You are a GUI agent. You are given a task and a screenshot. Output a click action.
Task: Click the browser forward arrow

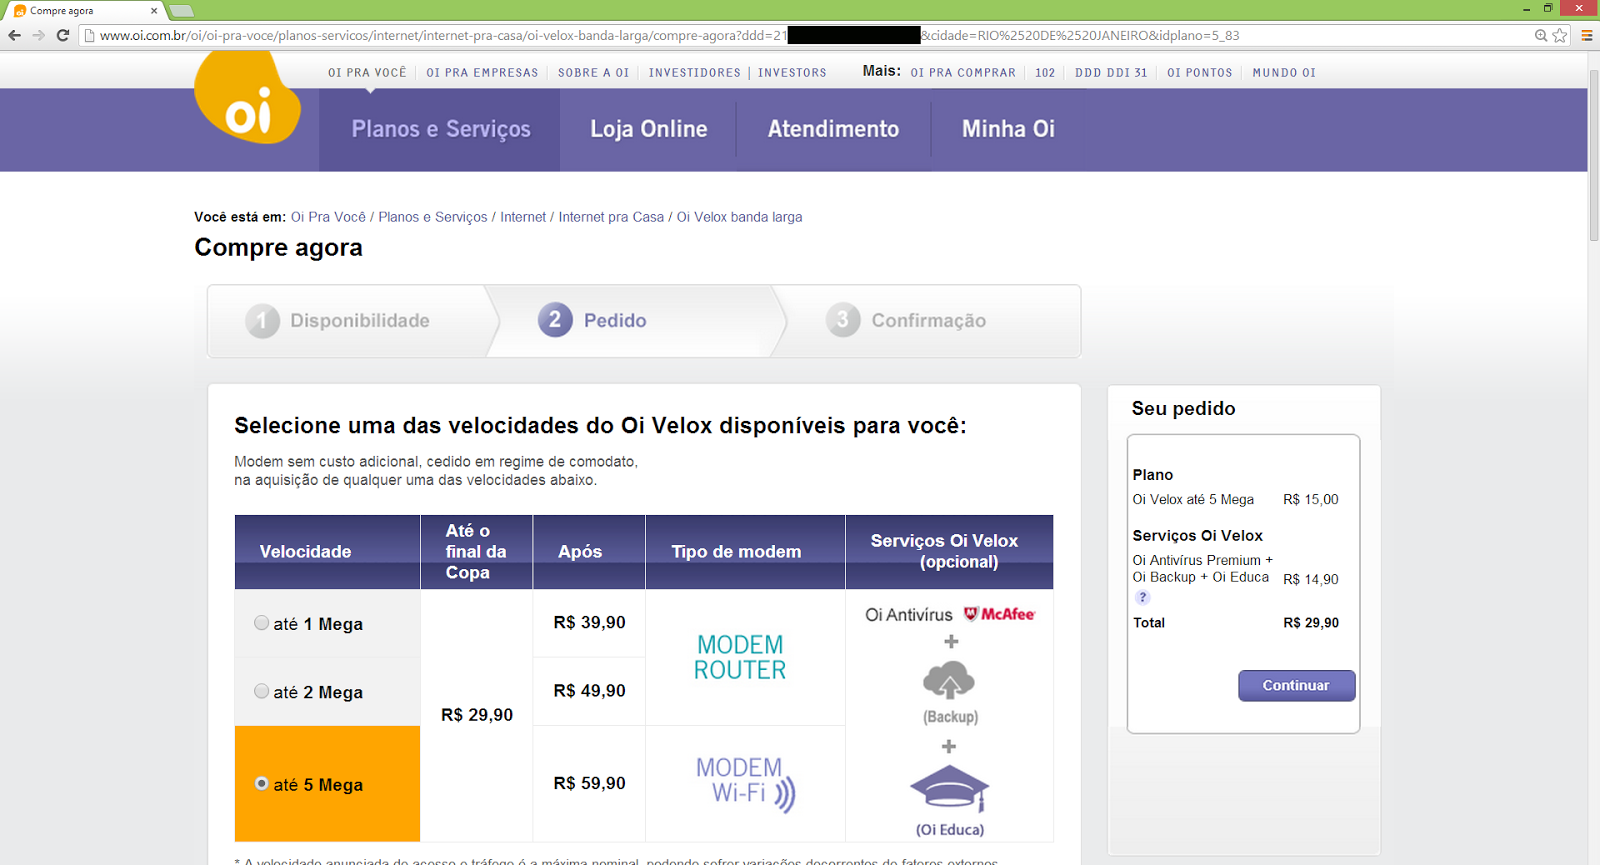(x=38, y=35)
